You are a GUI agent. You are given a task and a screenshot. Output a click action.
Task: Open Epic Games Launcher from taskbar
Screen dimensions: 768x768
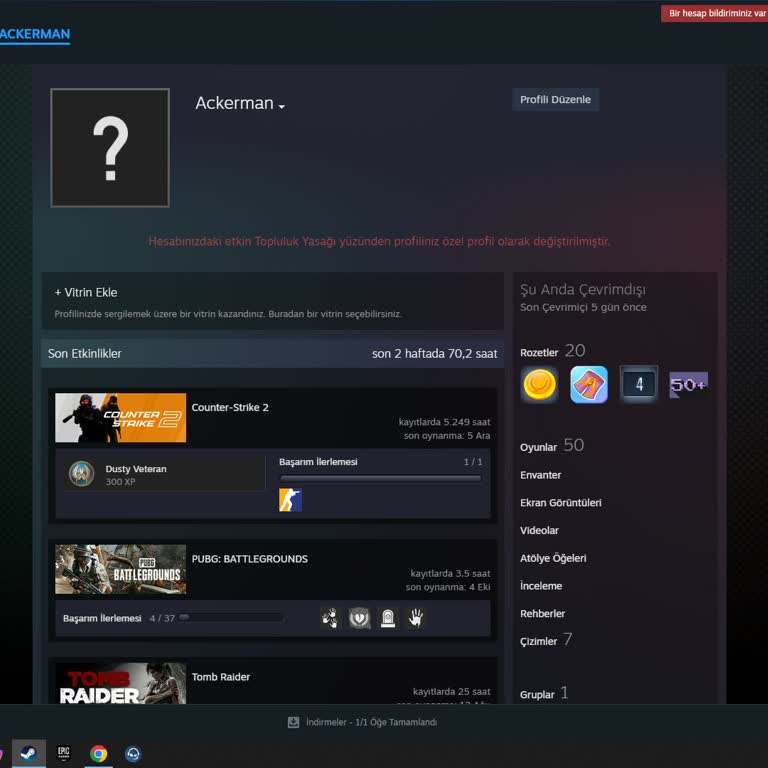coord(64,753)
